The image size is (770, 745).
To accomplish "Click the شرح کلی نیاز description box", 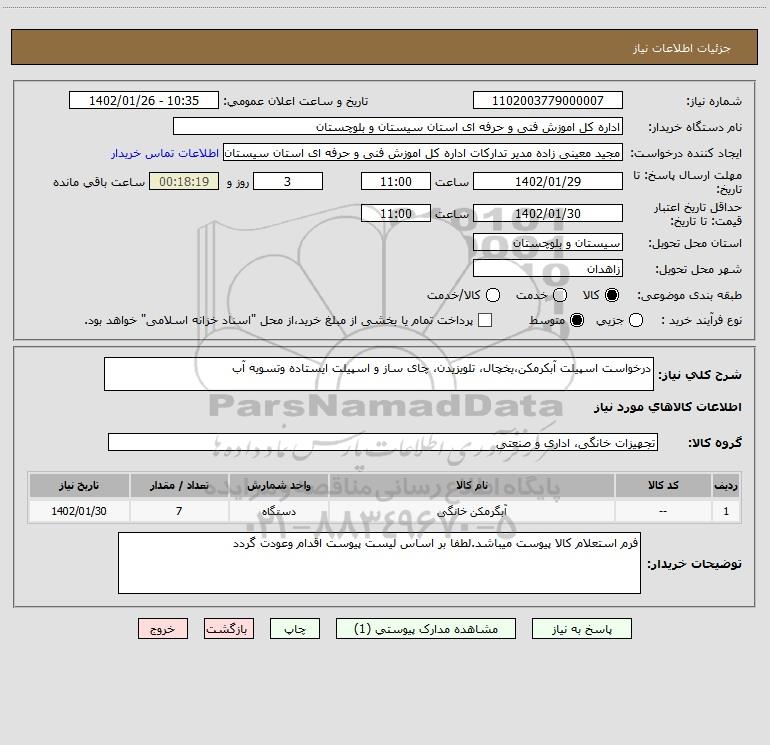I will 379,374.
